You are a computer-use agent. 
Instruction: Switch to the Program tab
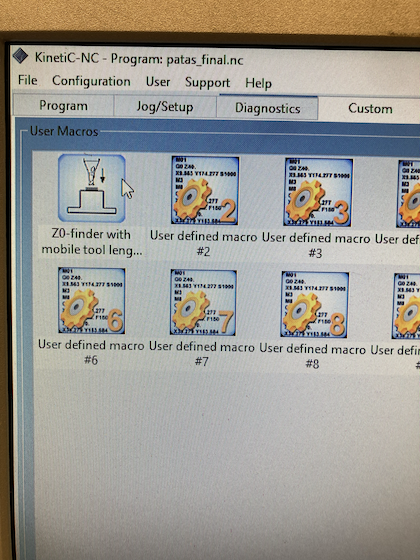pos(64,106)
